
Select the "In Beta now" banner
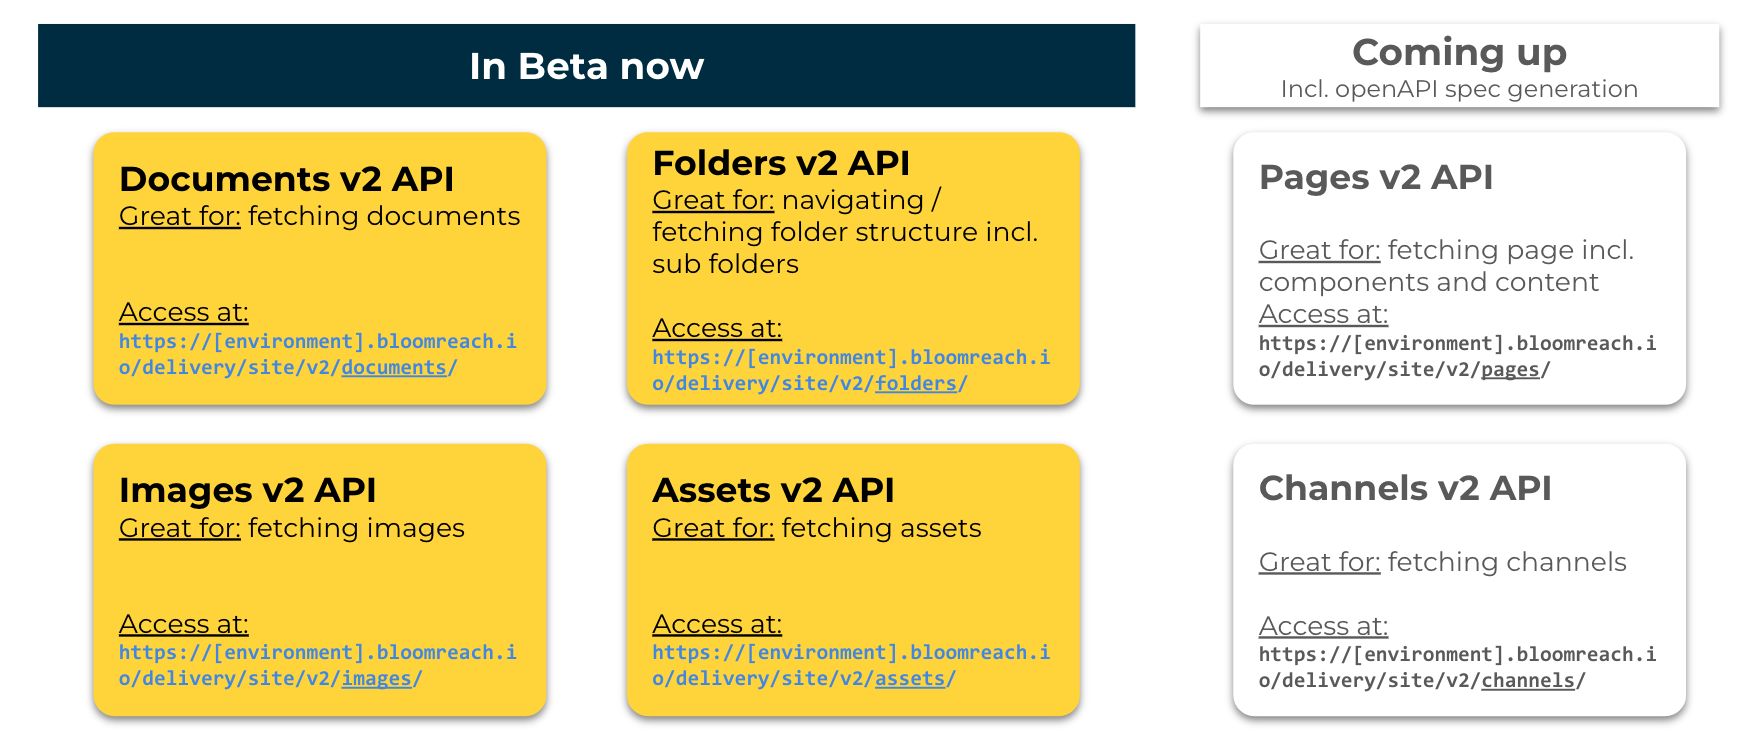click(586, 66)
